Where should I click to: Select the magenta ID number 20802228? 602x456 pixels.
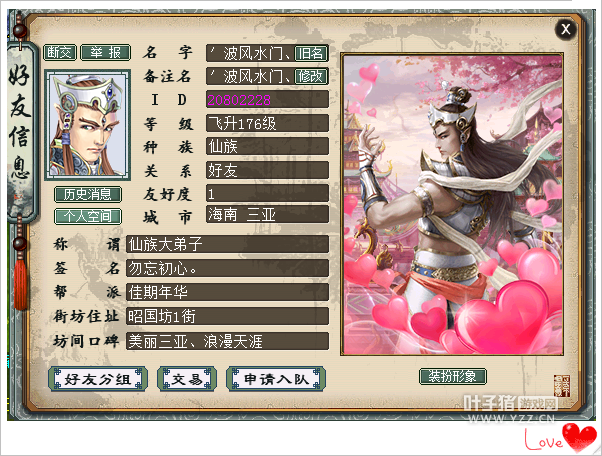239,100
